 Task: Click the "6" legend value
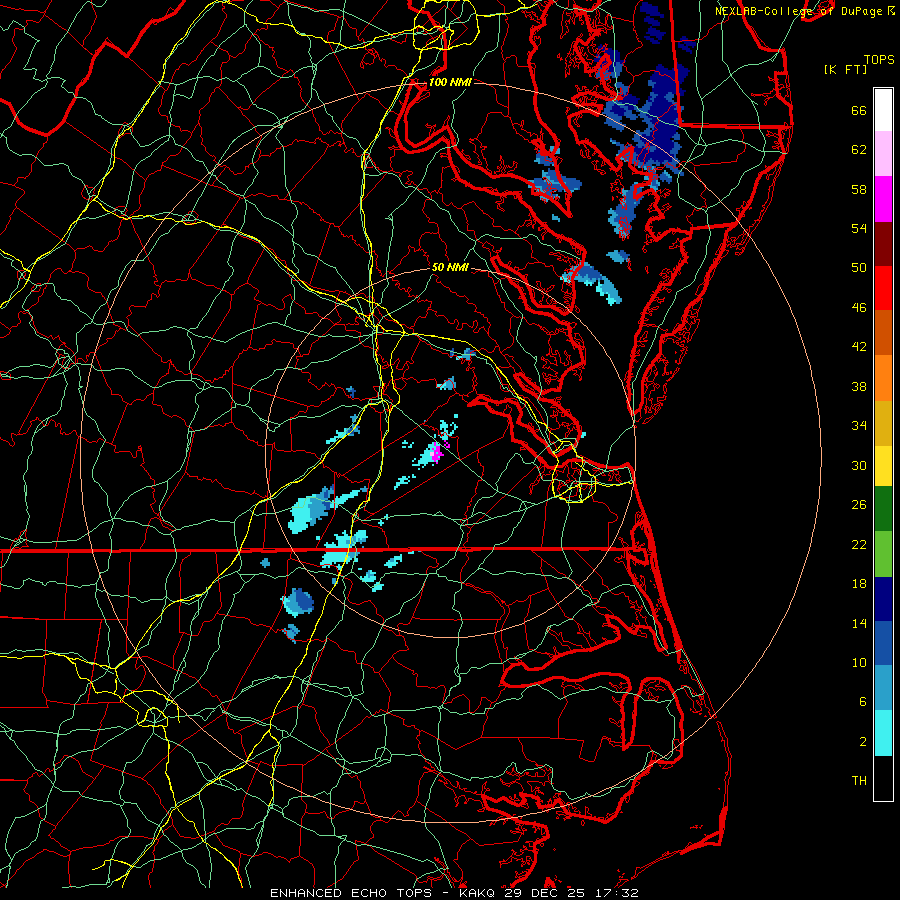click(863, 702)
